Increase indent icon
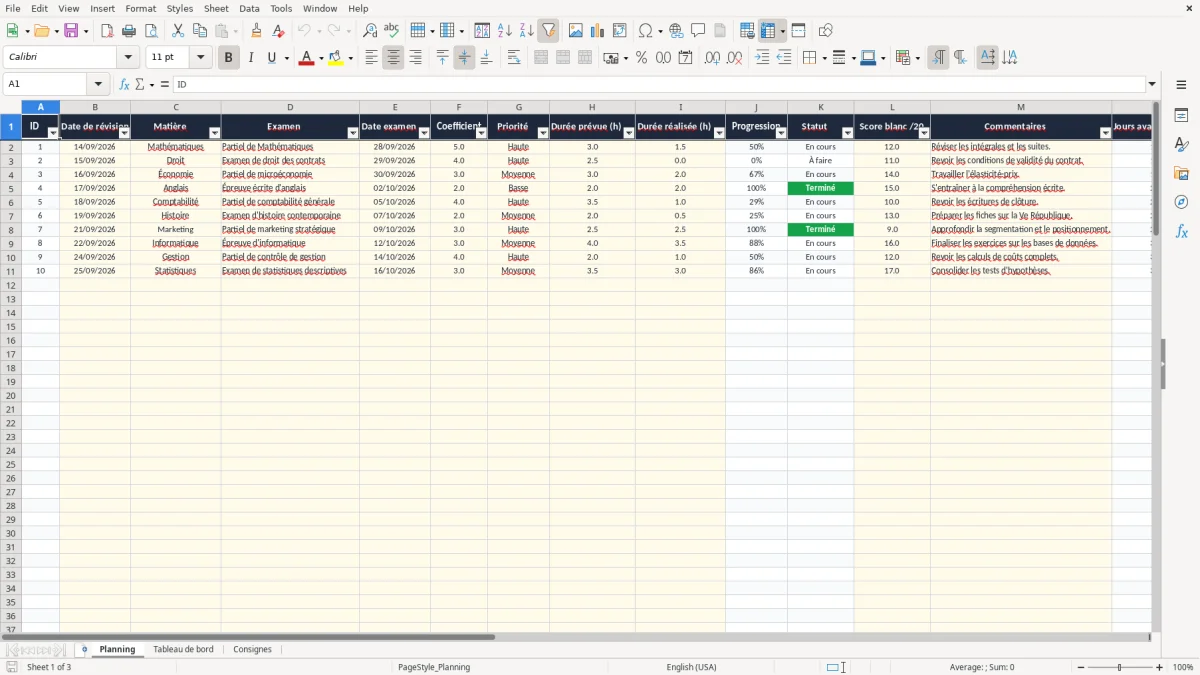Image resolution: width=1200 pixels, height=675 pixels. tap(762, 58)
